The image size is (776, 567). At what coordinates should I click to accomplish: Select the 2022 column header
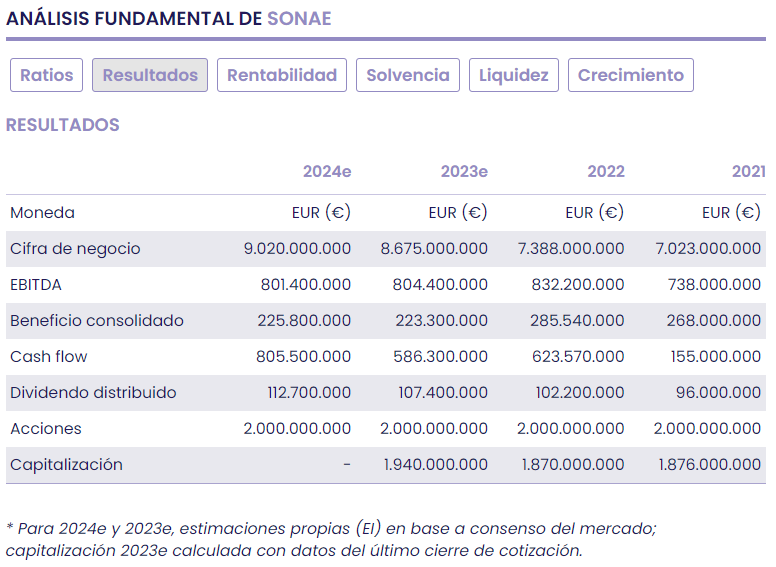point(606,171)
